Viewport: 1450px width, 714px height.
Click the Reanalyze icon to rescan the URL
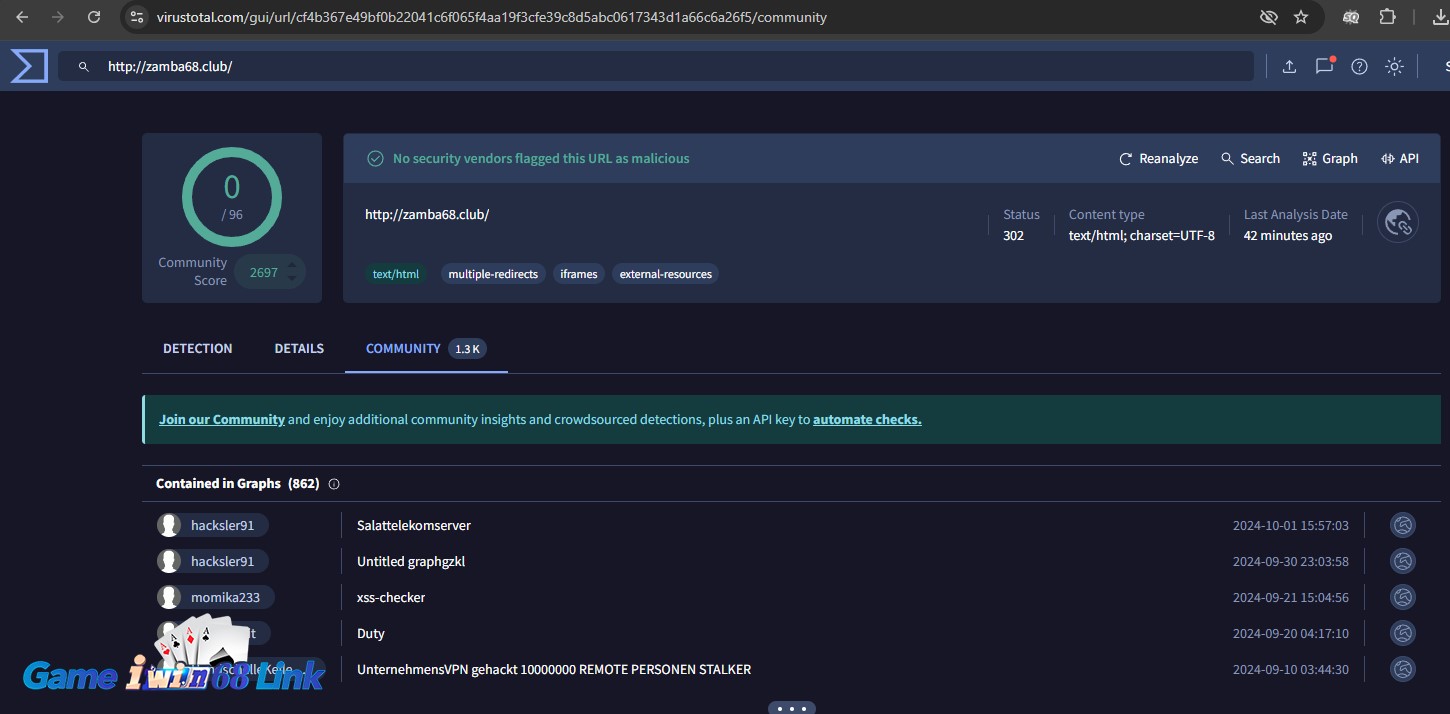click(1126, 158)
